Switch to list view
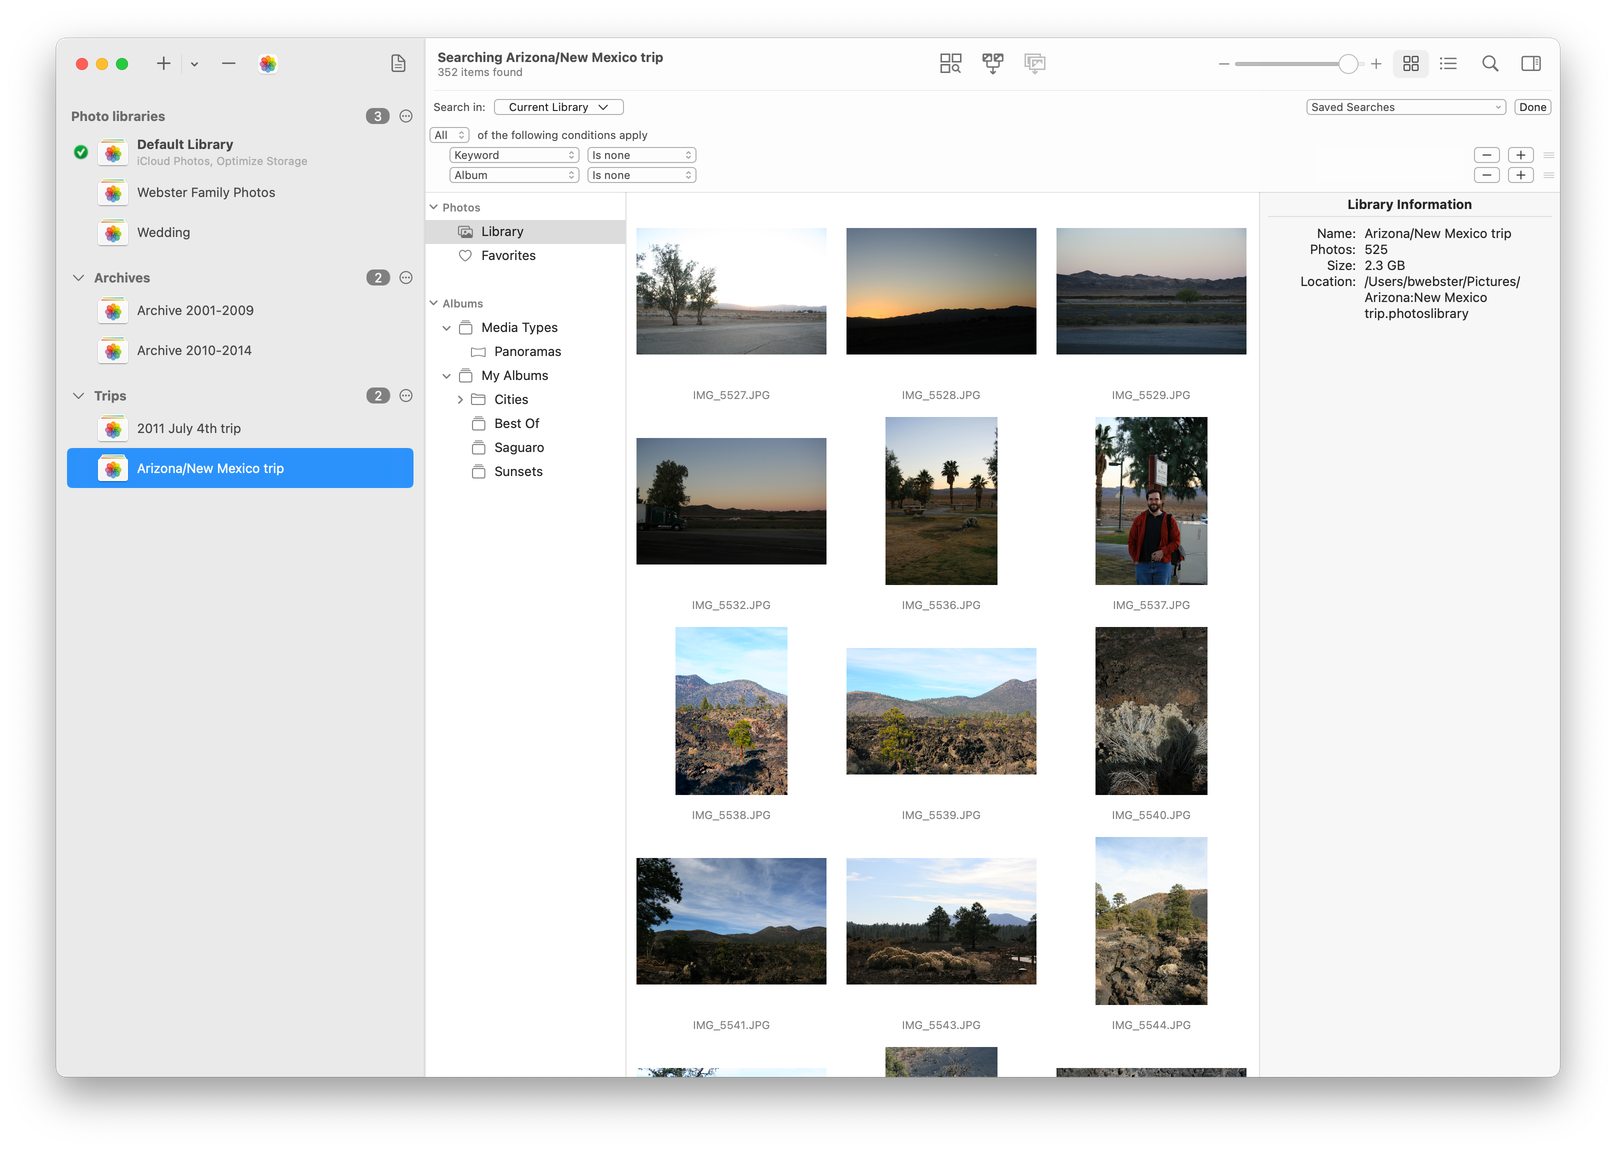Image resolution: width=1616 pixels, height=1151 pixels. [1448, 64]
